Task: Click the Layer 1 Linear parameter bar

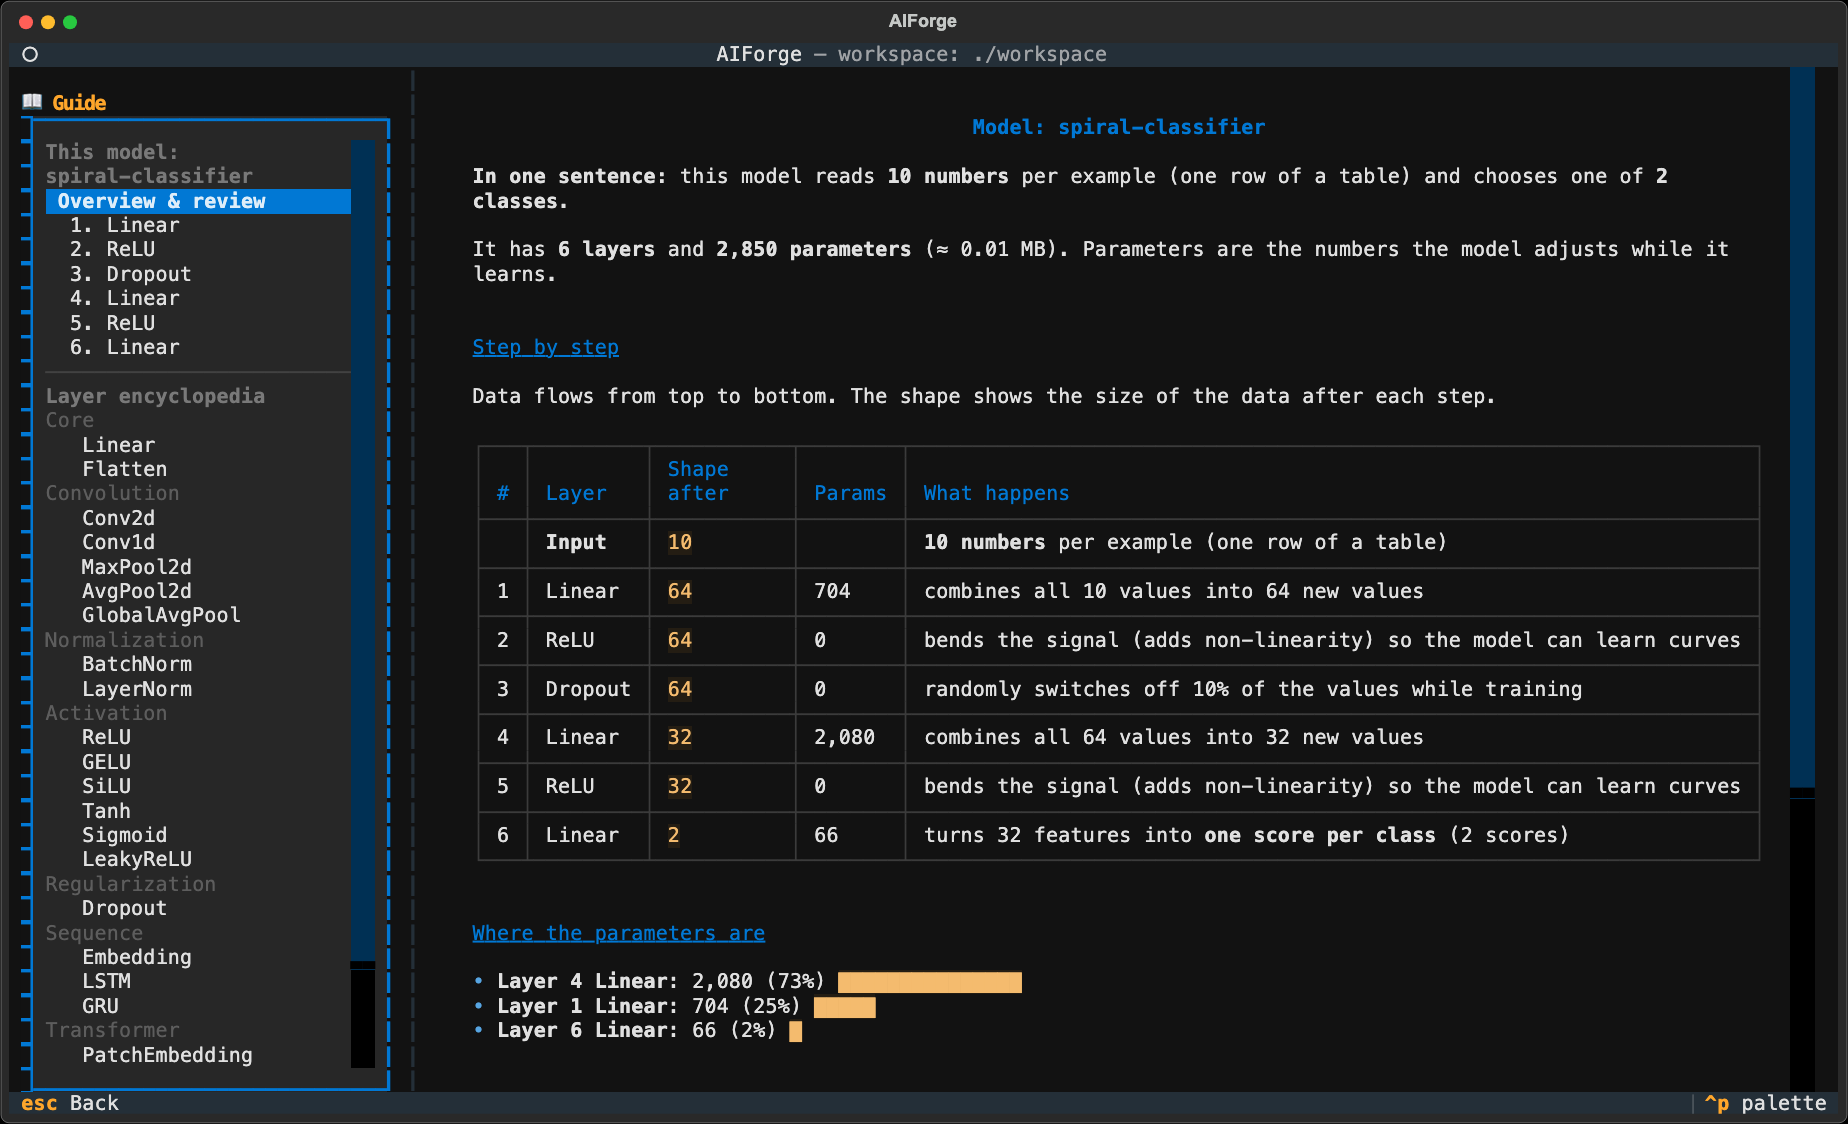Action: tap(845, 1007)
